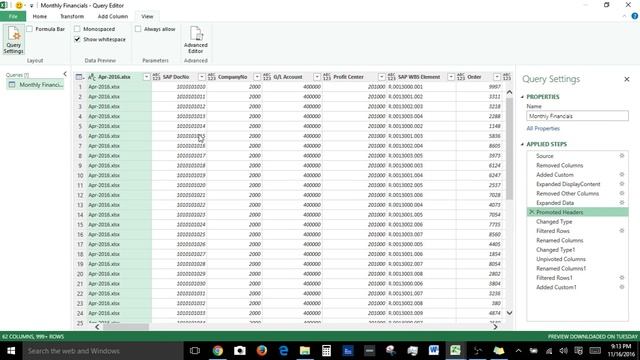640x360 pixels.
Task: Select the Monthly Financials query in Queries pane
Action: (36, 84)
